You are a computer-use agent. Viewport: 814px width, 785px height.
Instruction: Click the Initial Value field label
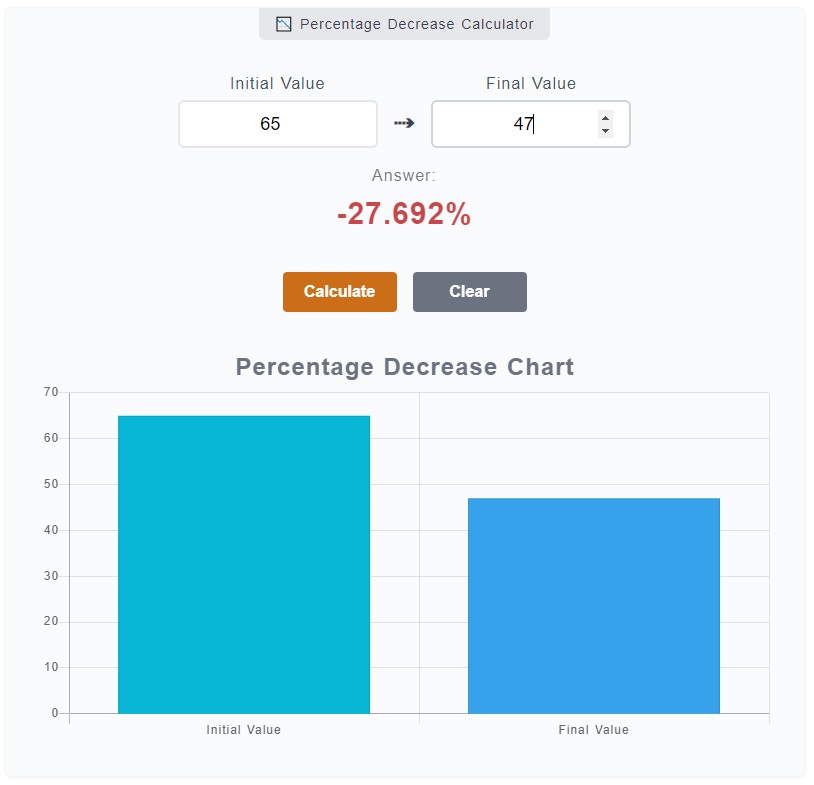click(277, 83)
